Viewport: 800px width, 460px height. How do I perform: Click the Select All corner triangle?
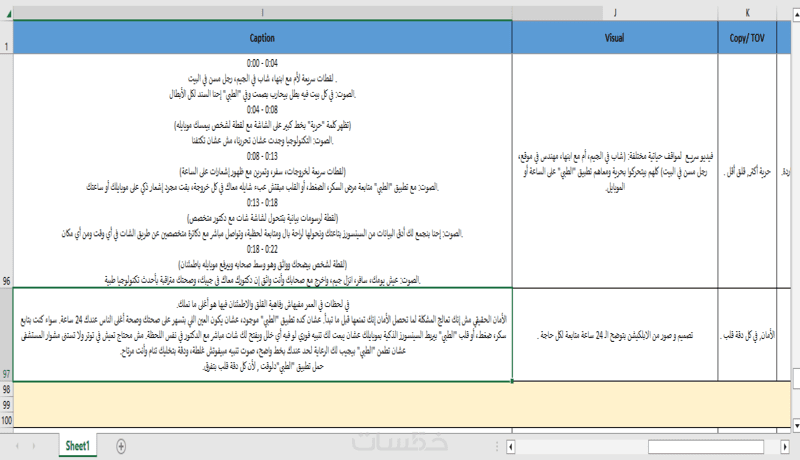click(x=7, y=14)
